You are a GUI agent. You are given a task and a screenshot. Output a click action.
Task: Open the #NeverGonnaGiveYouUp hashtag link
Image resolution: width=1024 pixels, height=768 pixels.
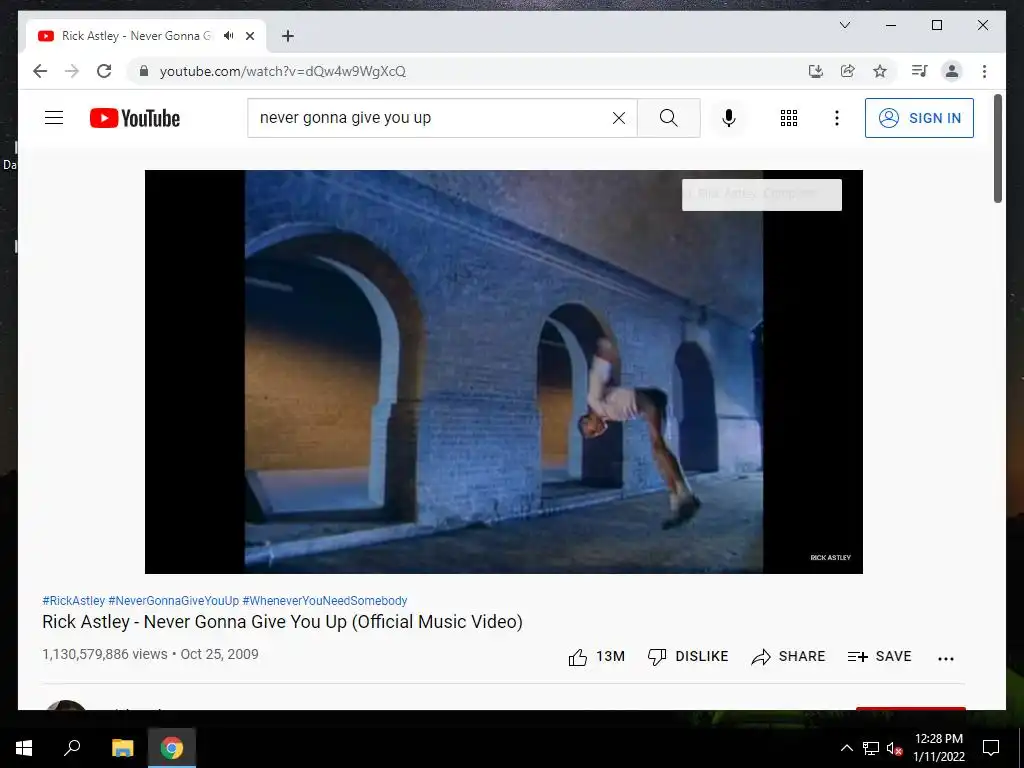(174, 600)
